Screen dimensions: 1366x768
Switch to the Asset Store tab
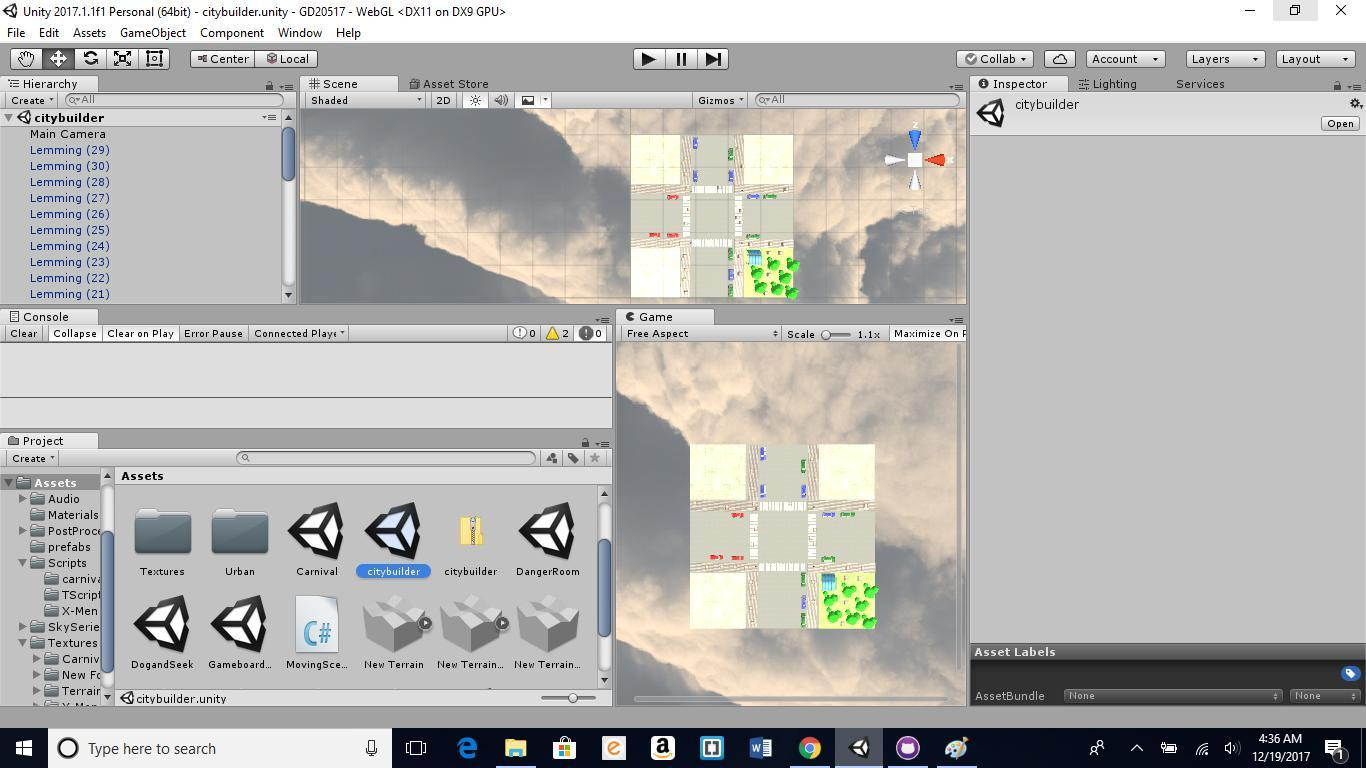pyautogui.click(x=448, y=84)
